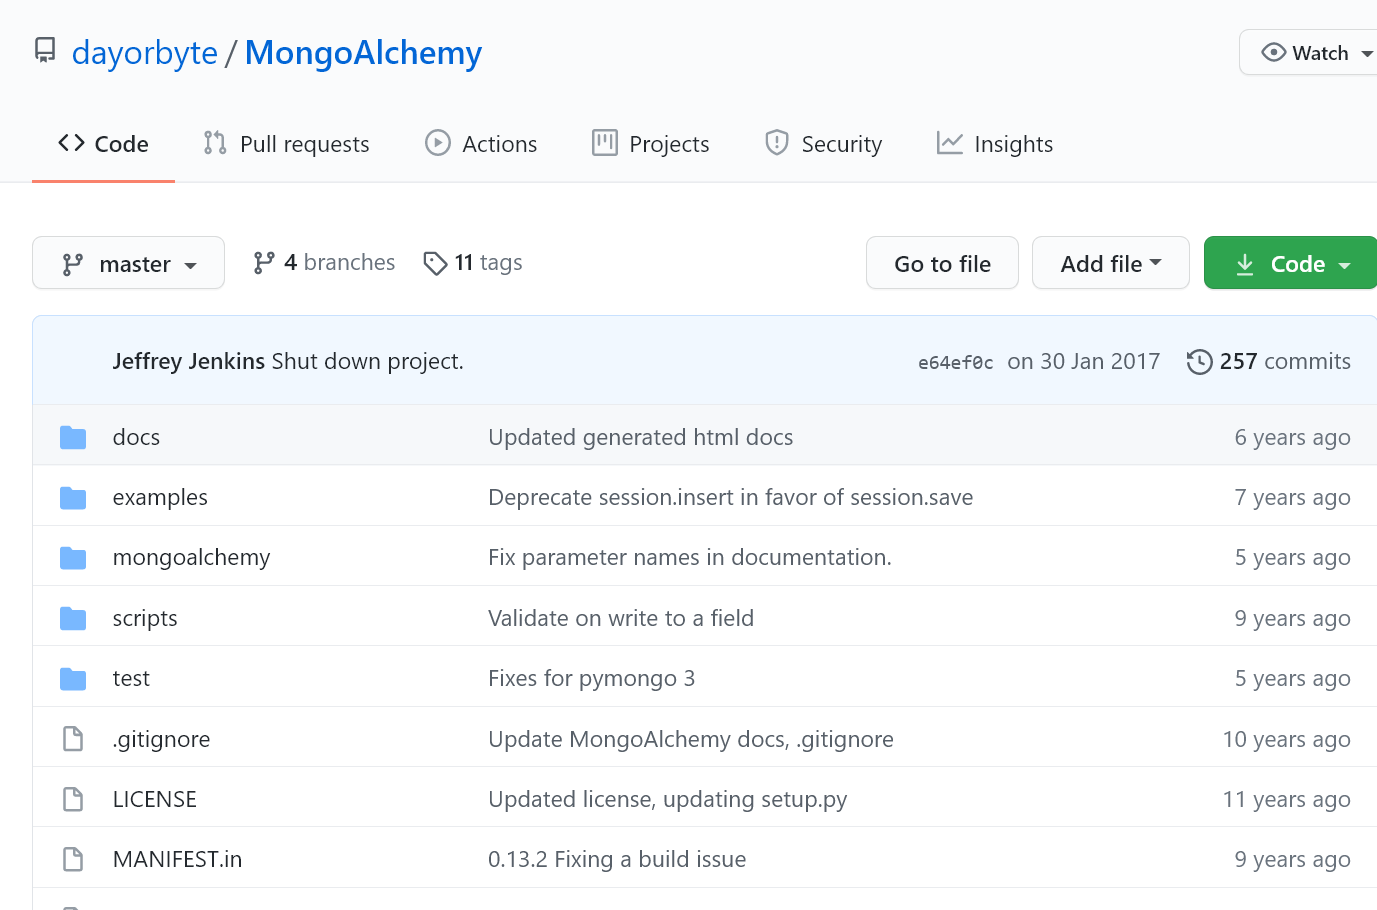
Task: Click the 'on 30 Jan 2017' commit date
Action: pyautogui.click(x=1084, y=361)
